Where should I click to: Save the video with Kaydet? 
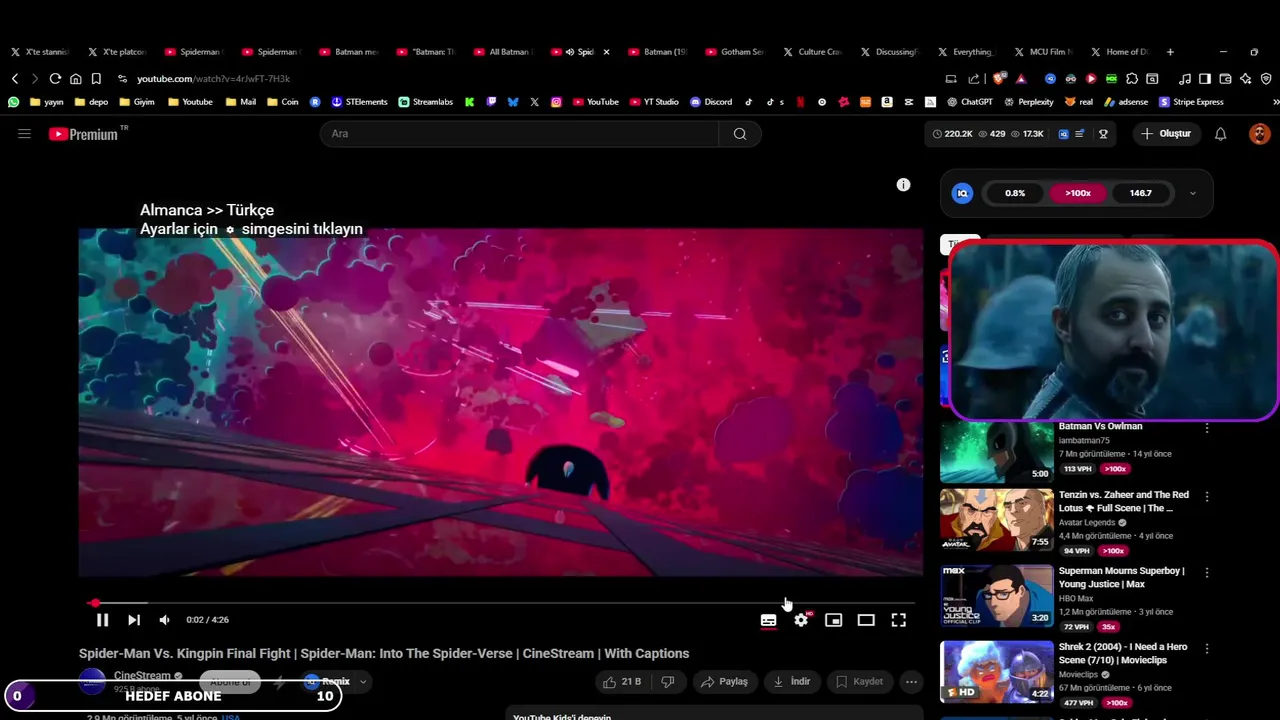(859, 682)
